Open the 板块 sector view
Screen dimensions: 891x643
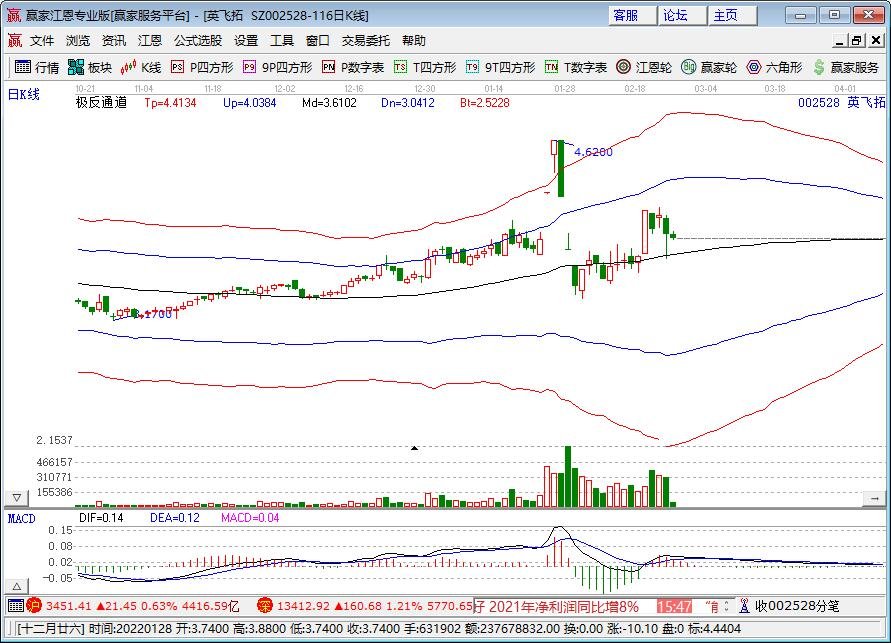[89, 68]
